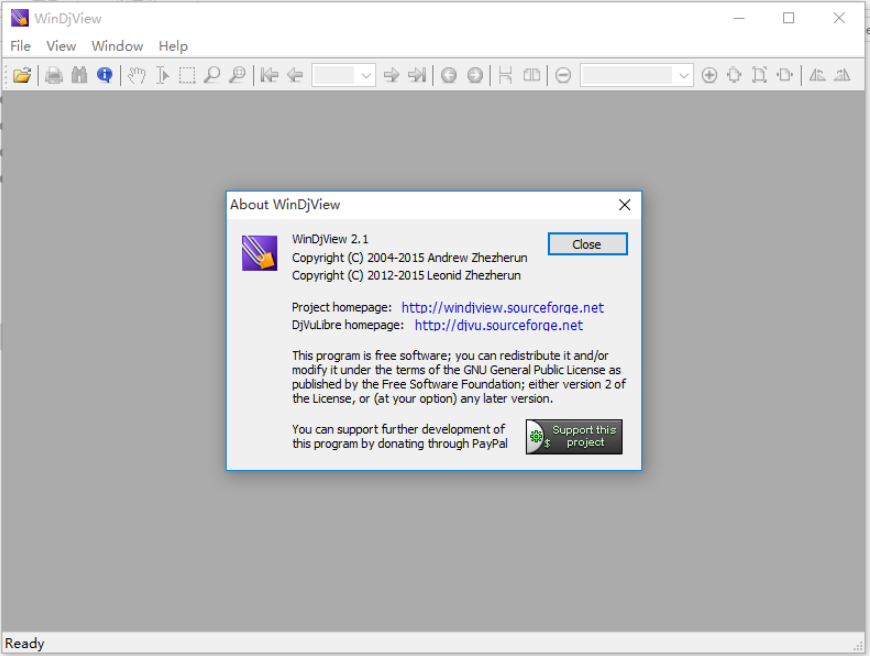Open the File menu
The image size is (870, 656).
pos(20,46)
